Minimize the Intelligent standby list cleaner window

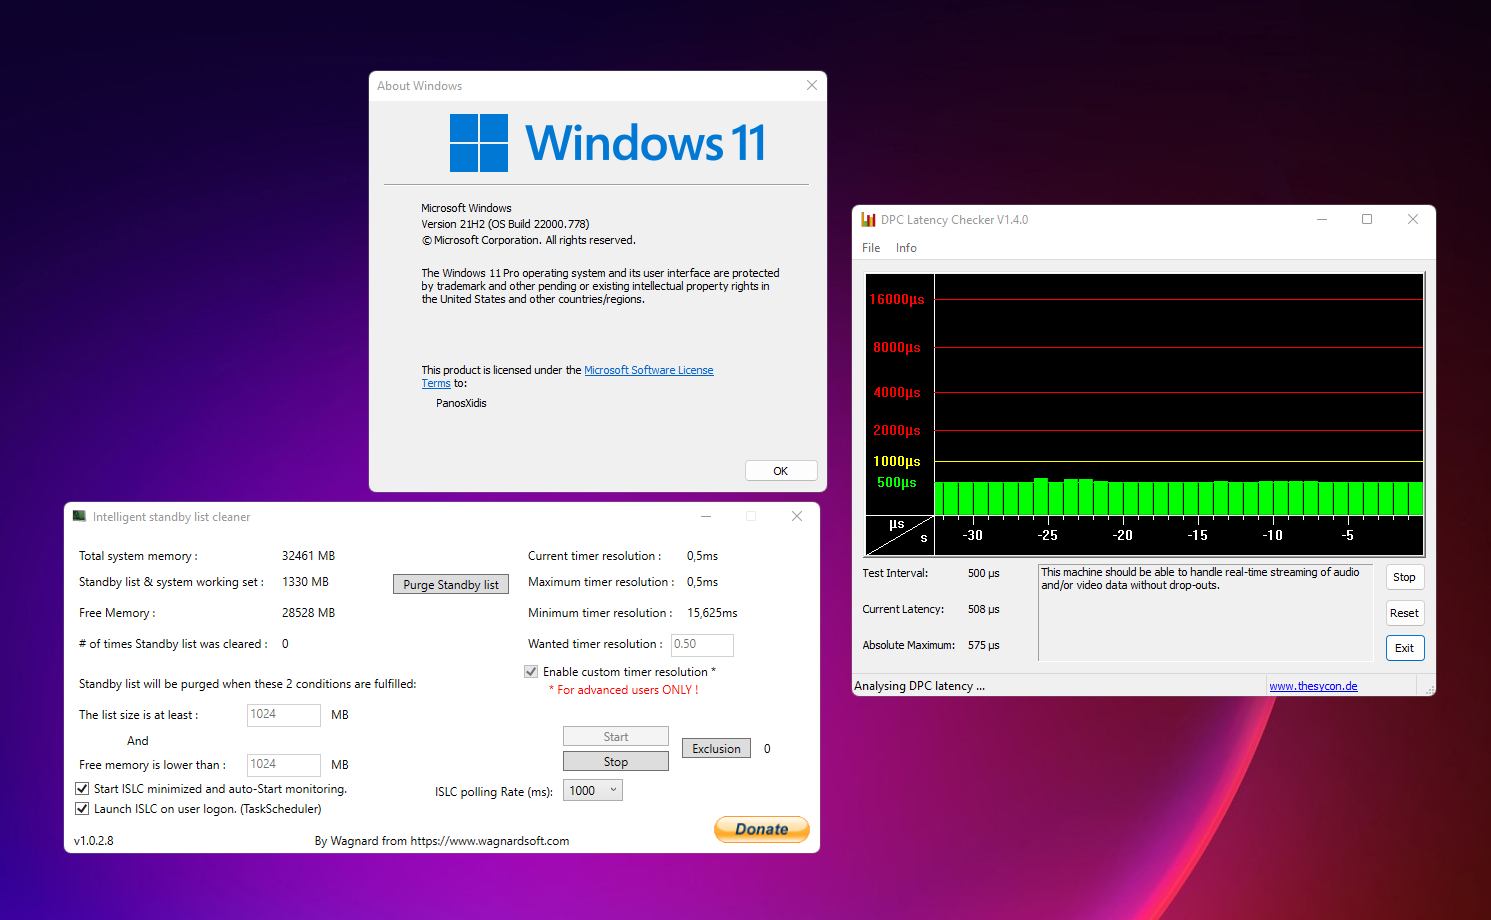pyautogui.click(x=706, y=516)
